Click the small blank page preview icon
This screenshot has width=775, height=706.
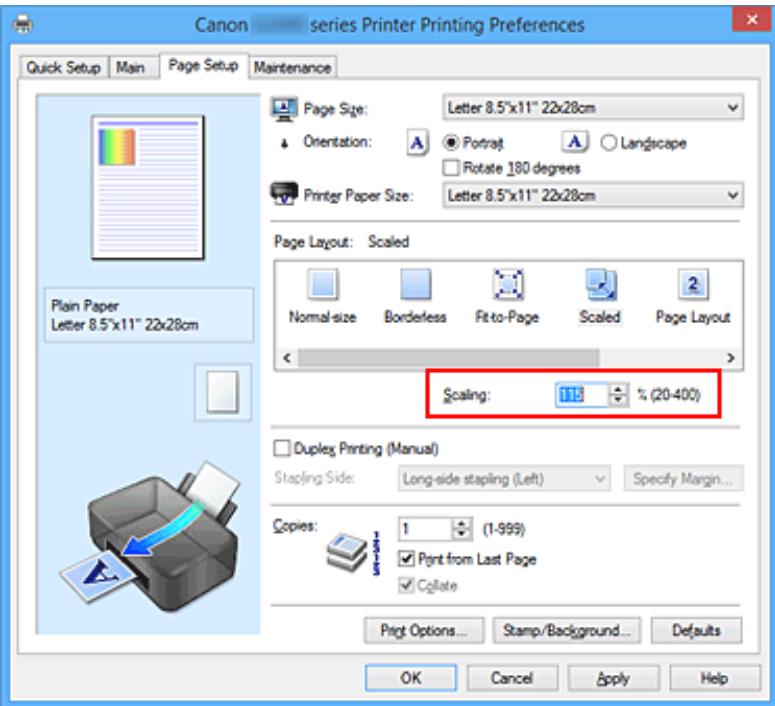click(x=223, y=393)
